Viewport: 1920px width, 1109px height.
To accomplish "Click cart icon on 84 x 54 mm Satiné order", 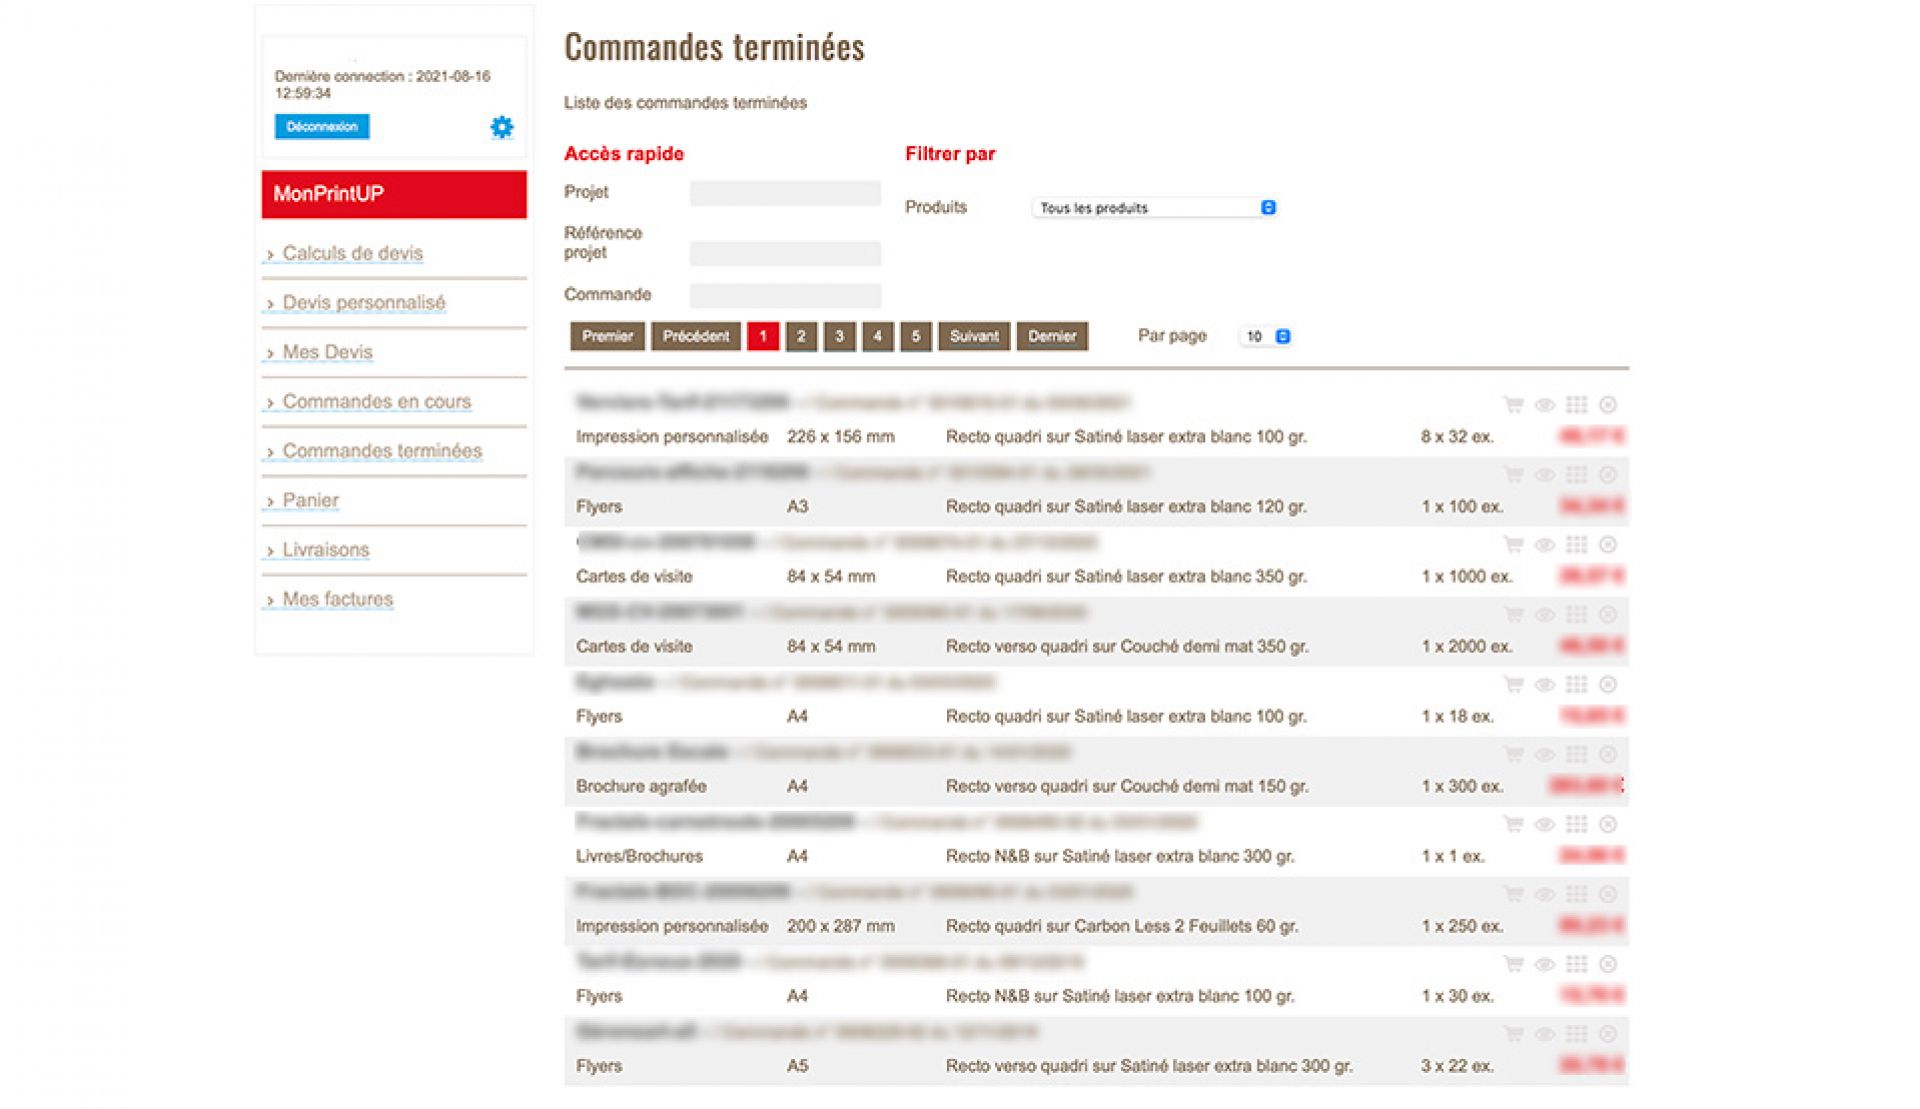I will (1513, 545).
